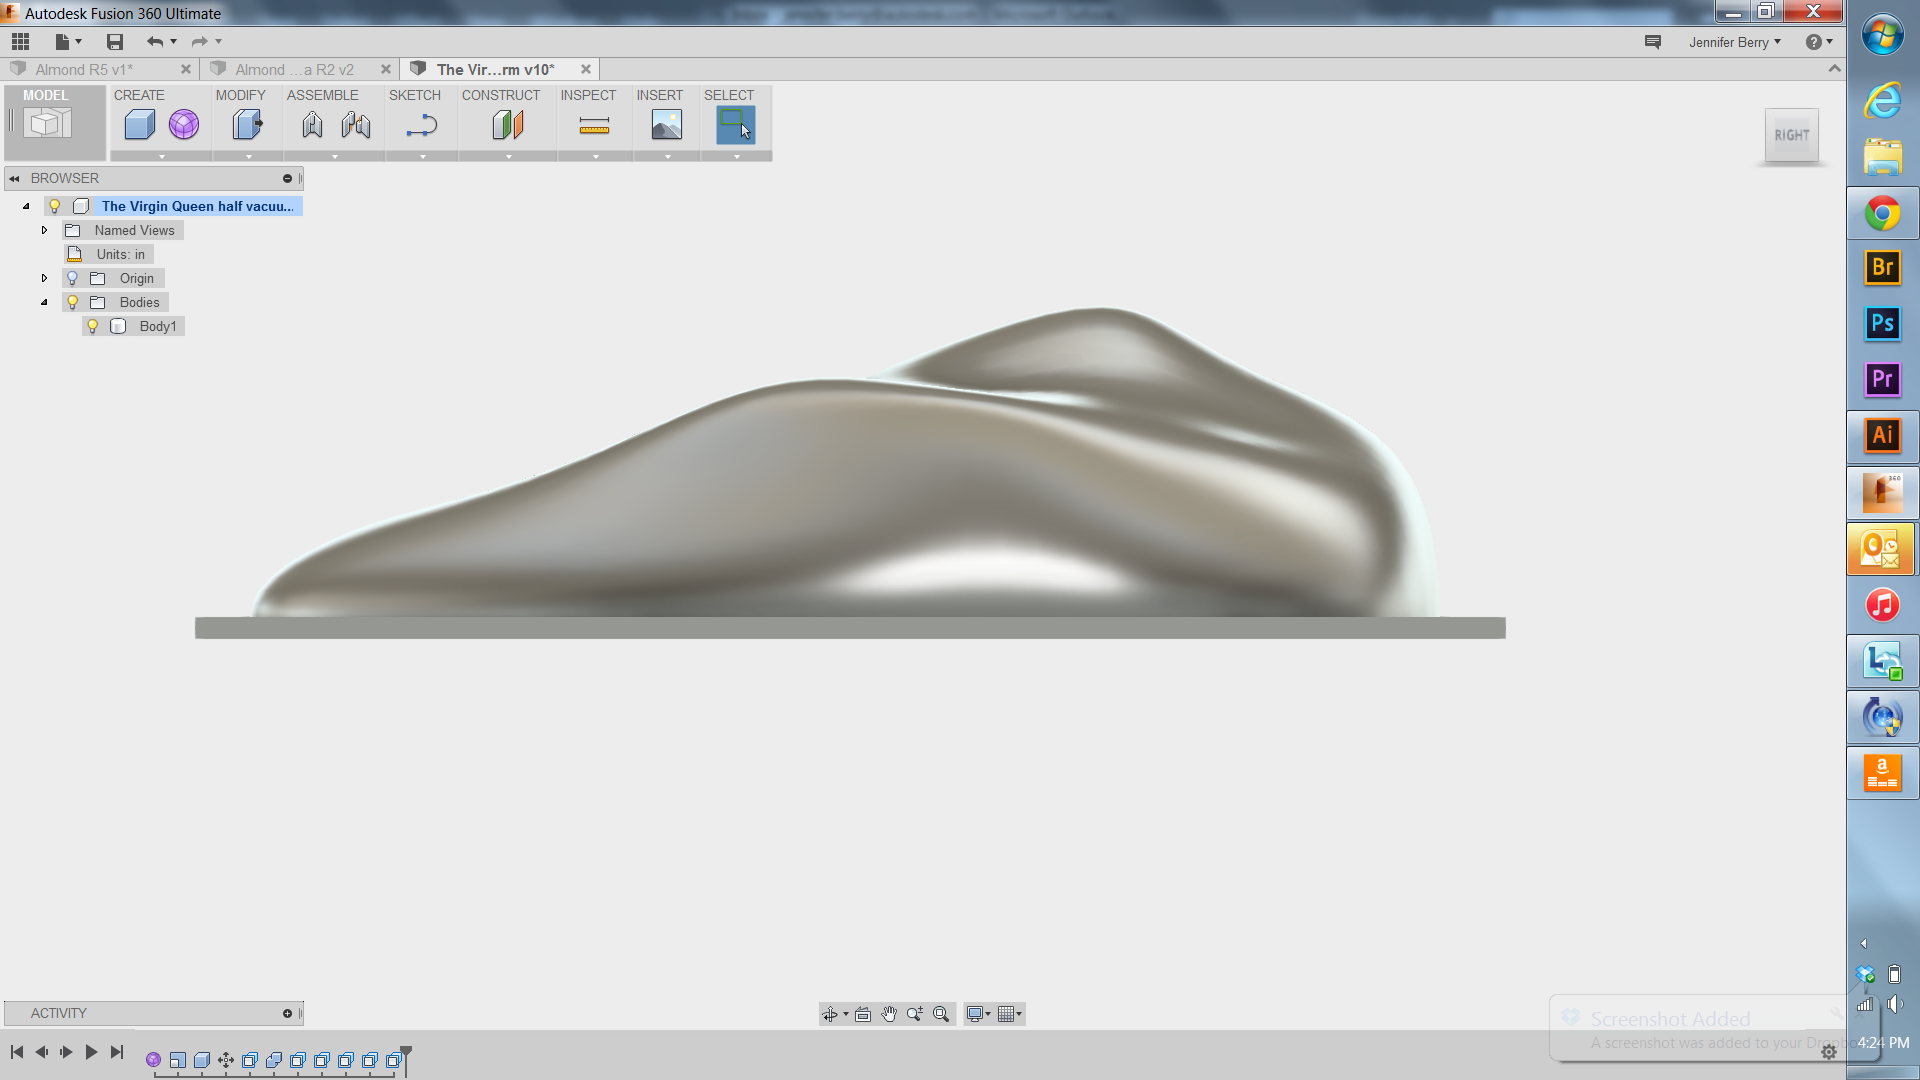Click the RIGHT face of view cube
Viewport: 1920px width, 1080px height.
pyautogui.click(x=1792, y=135)
